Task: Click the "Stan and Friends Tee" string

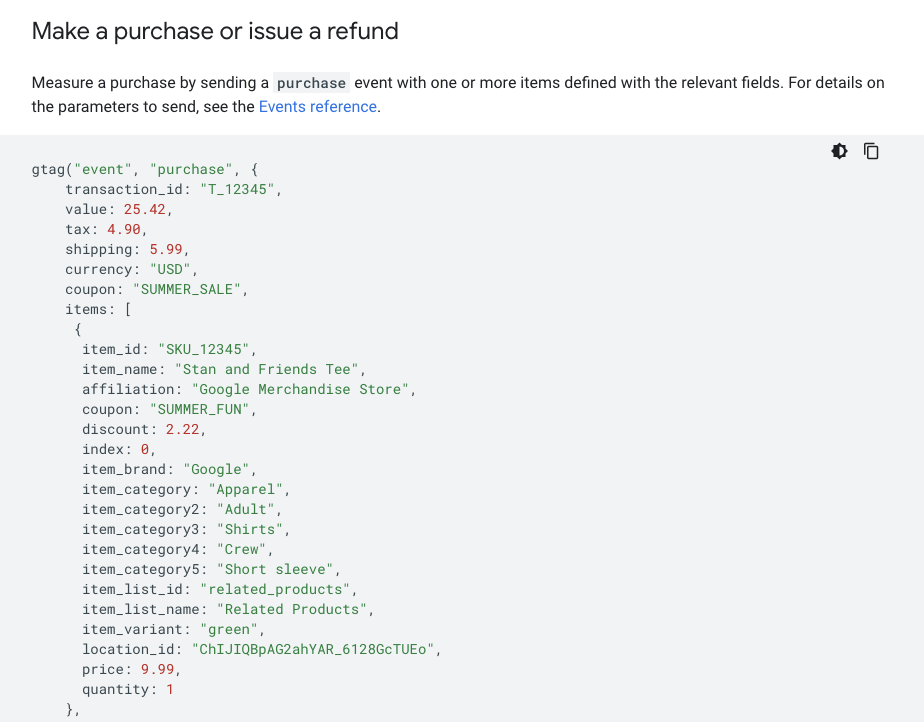Action: pos(267,369)
